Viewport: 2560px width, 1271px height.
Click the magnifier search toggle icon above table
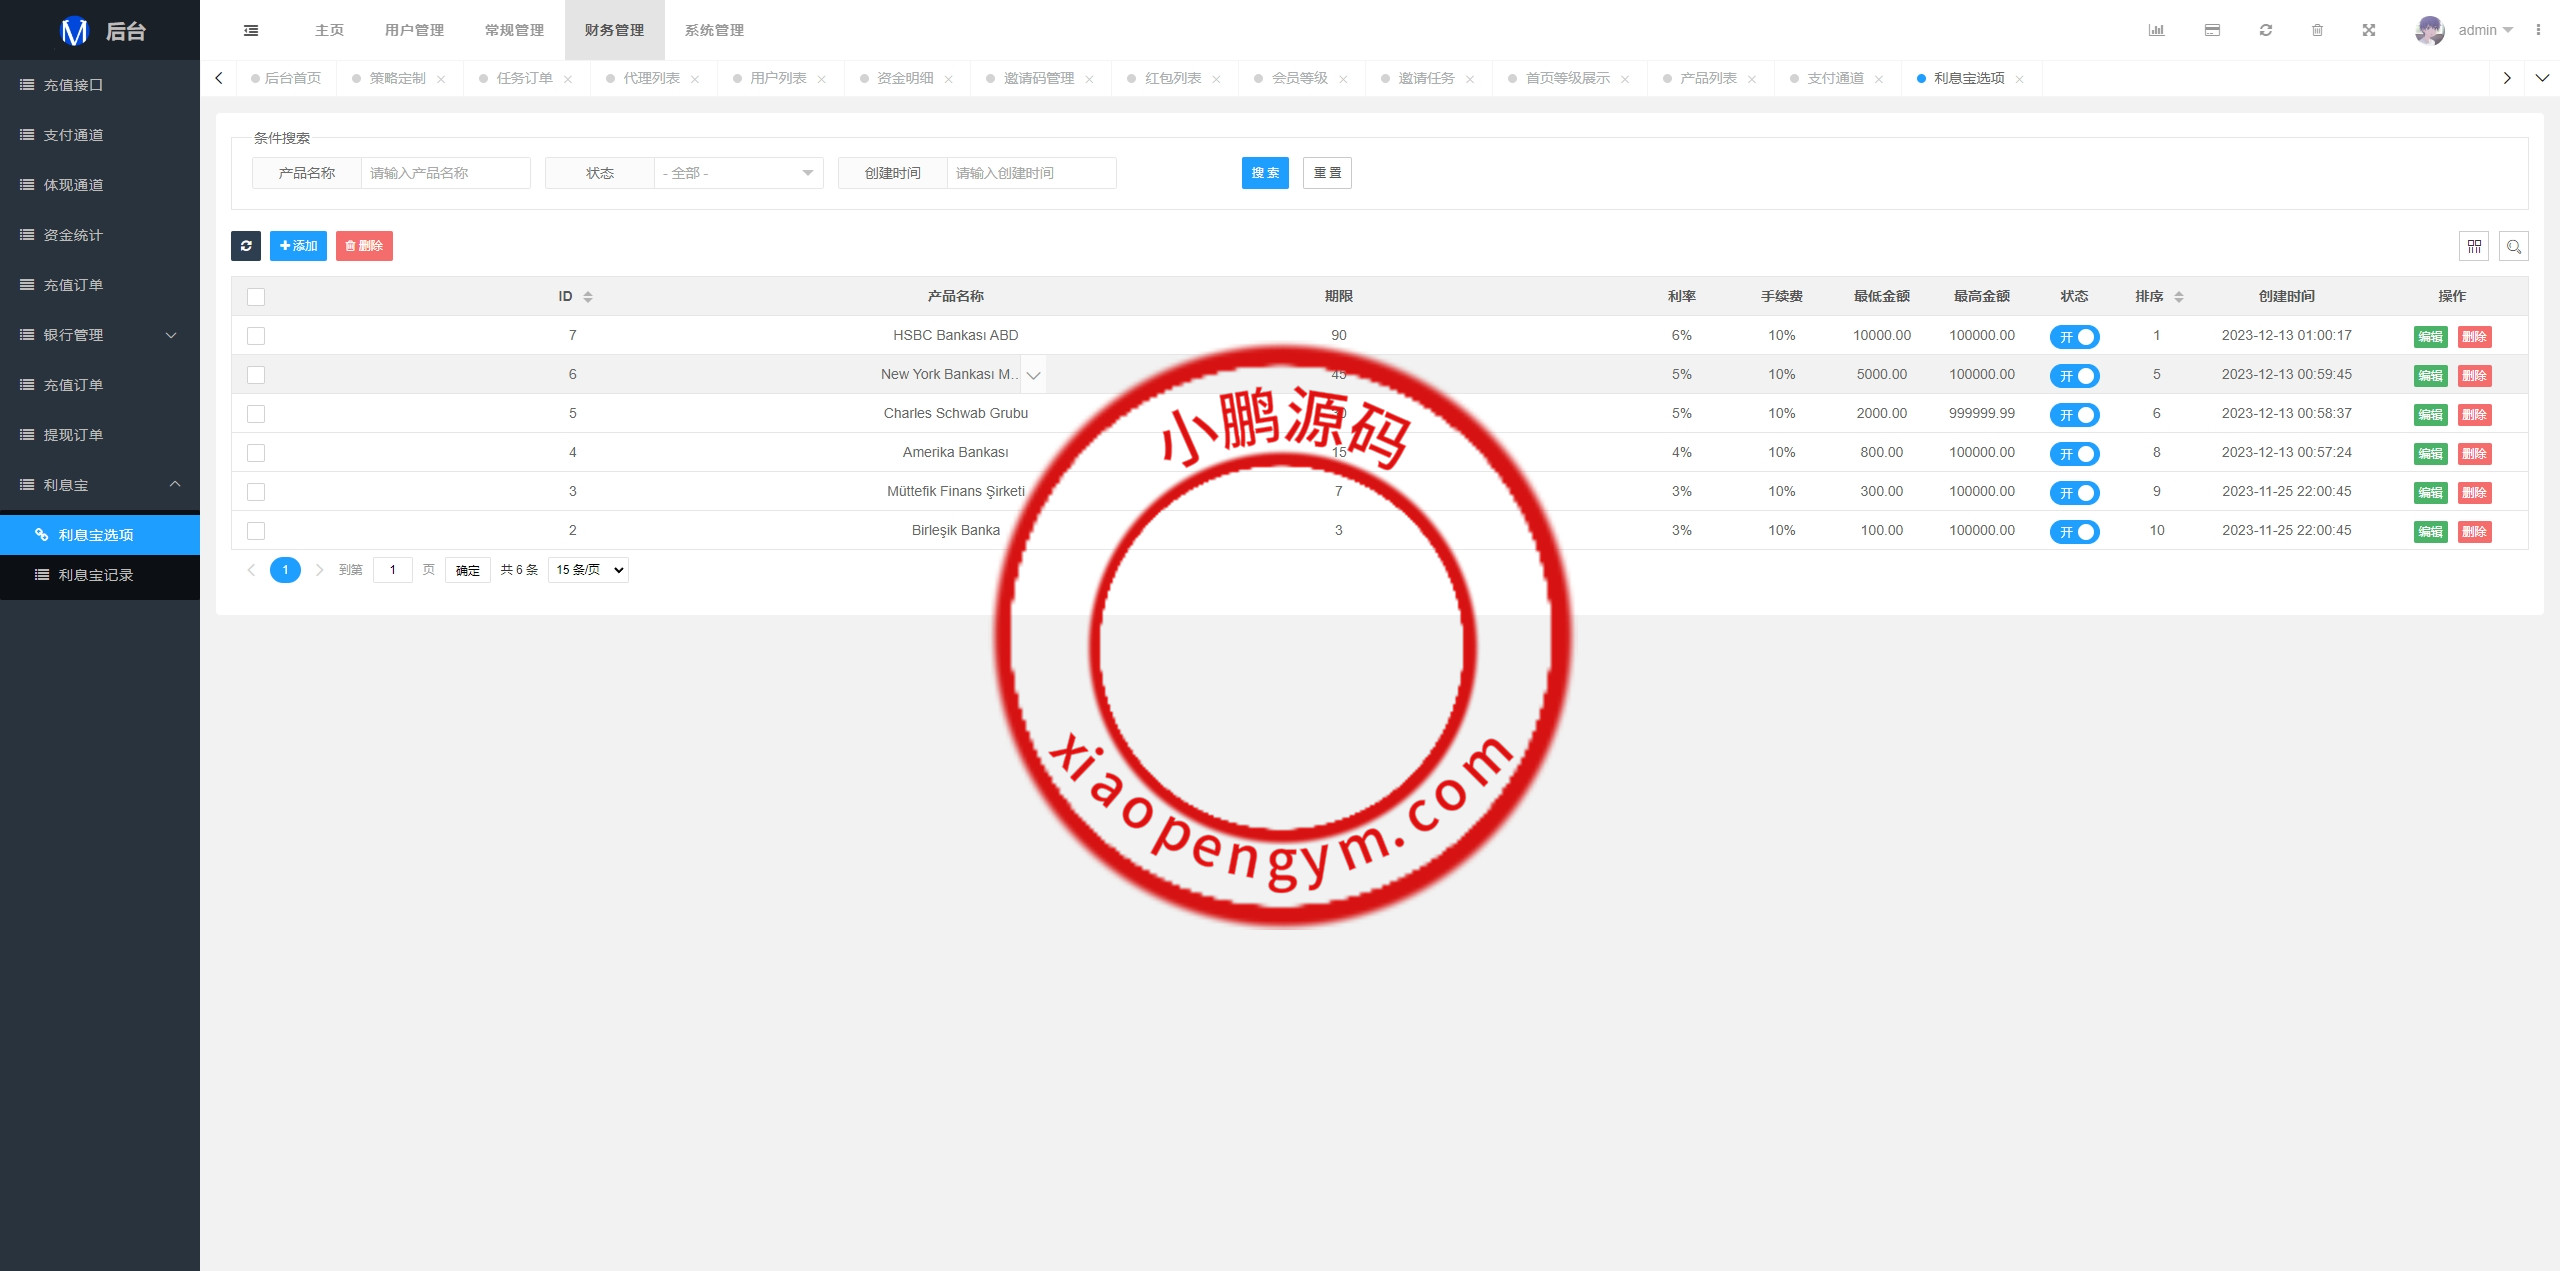pos(2514,246)
